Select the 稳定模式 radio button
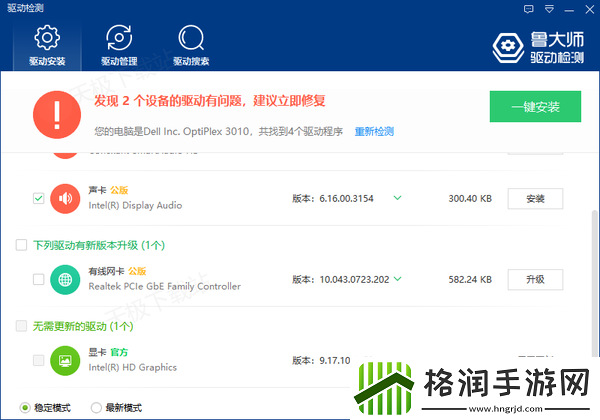 pos(25,408)
